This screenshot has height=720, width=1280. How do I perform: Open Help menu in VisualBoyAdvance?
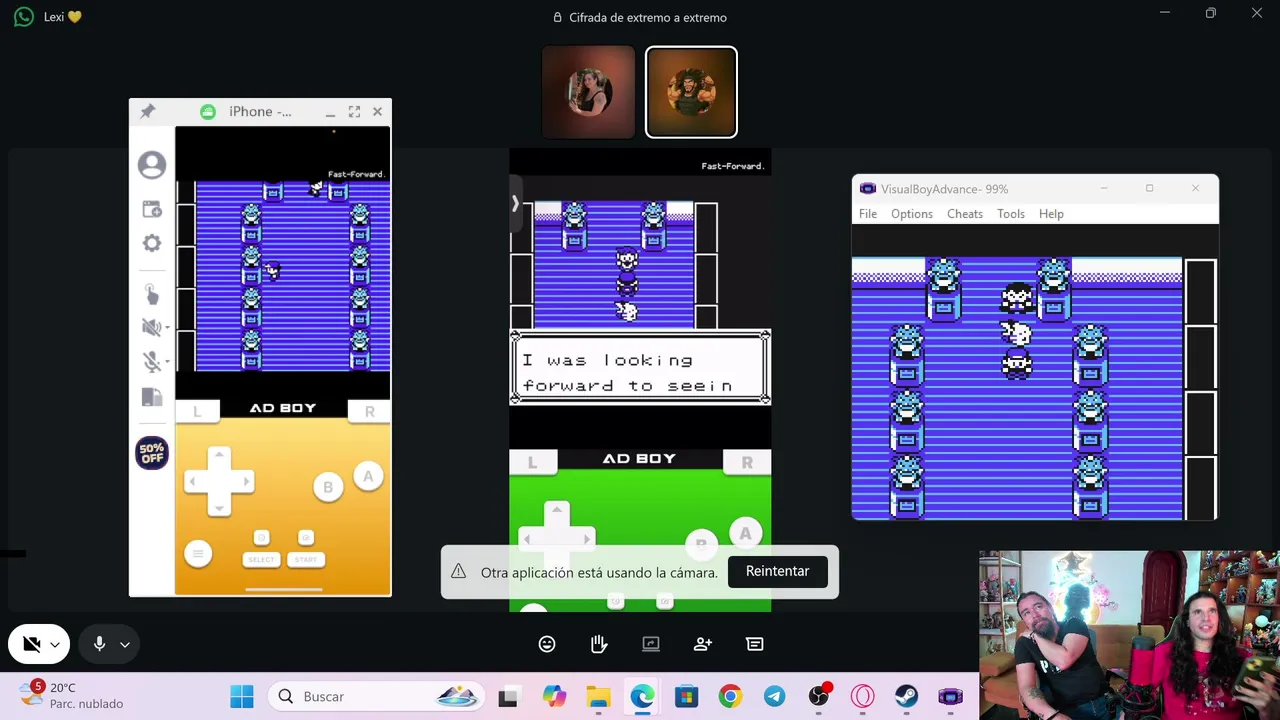click(1051, 214)
